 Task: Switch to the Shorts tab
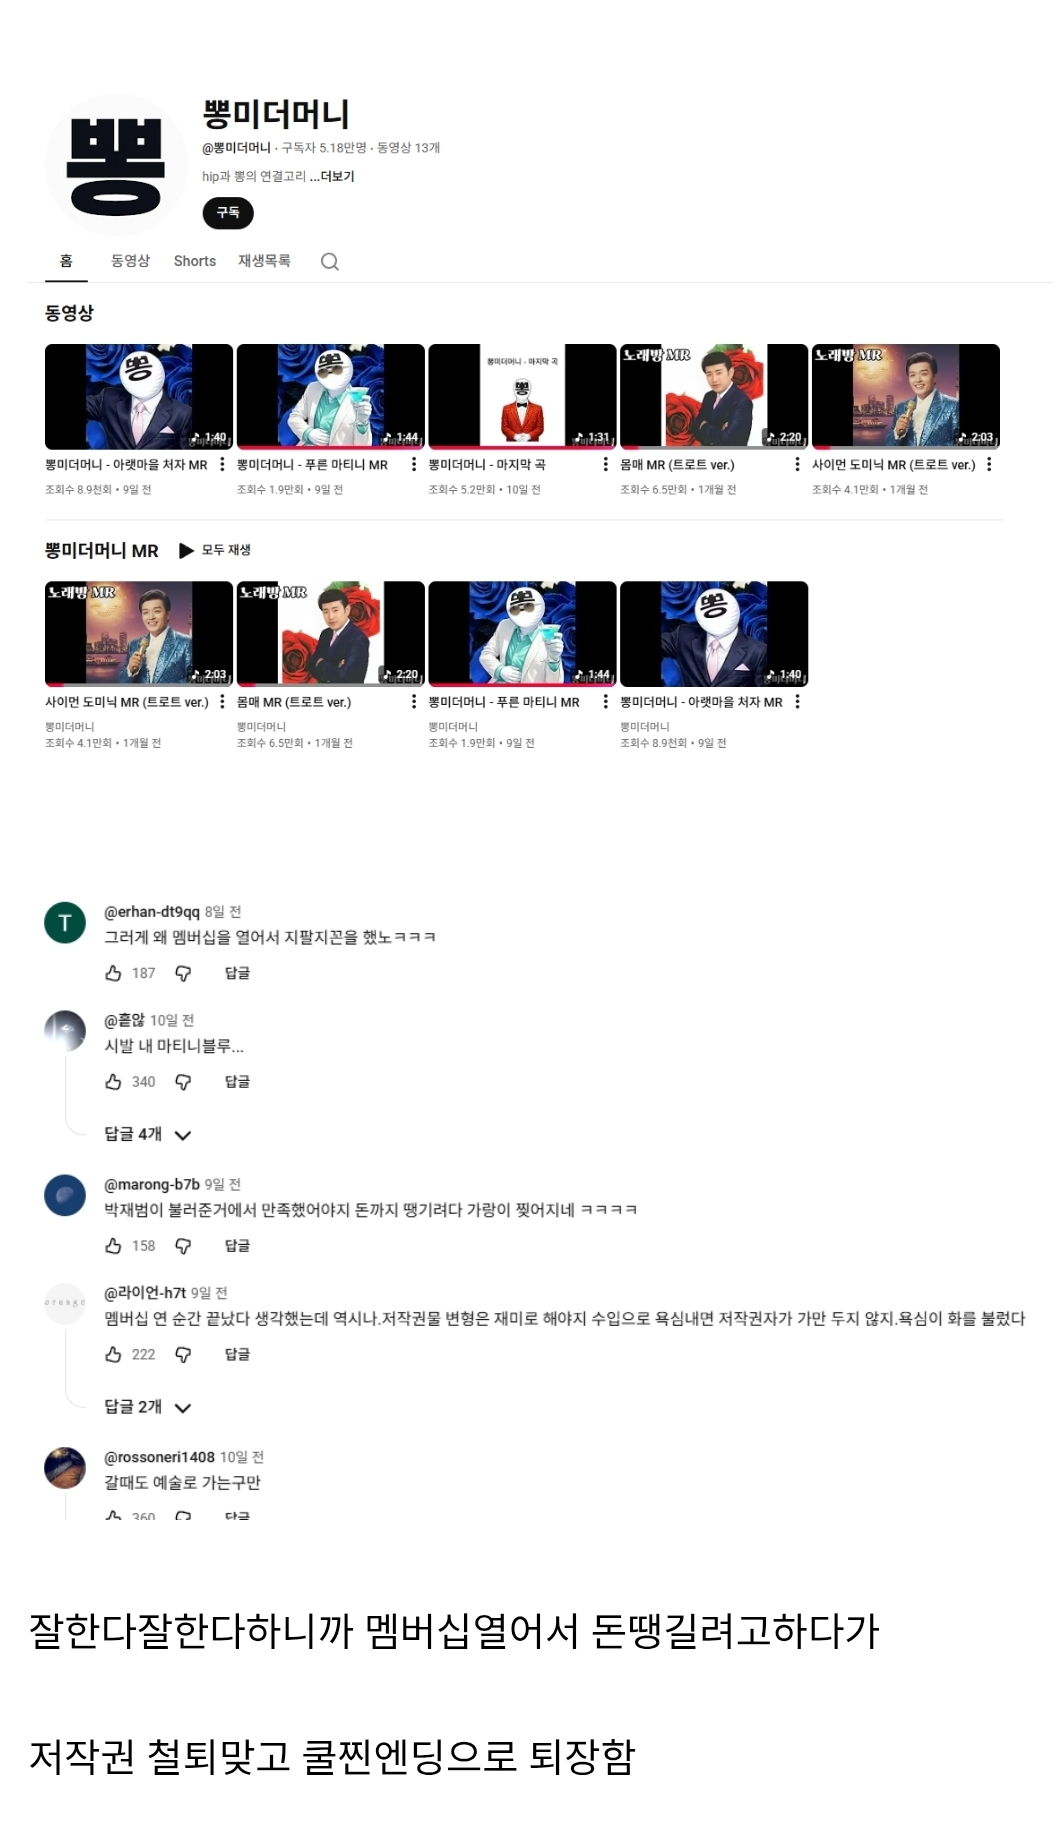[x=195, y=261]
